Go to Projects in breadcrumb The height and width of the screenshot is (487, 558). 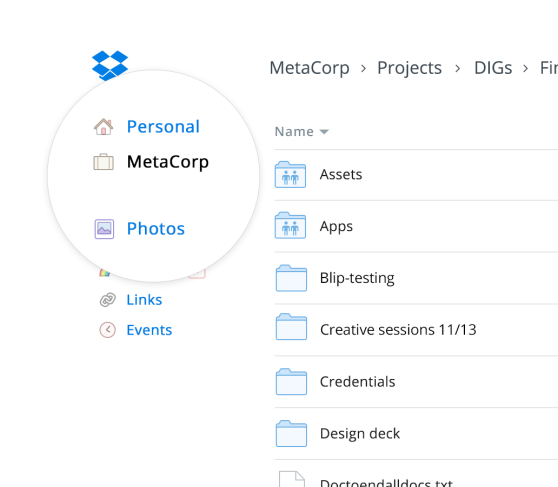click(410, 68)
